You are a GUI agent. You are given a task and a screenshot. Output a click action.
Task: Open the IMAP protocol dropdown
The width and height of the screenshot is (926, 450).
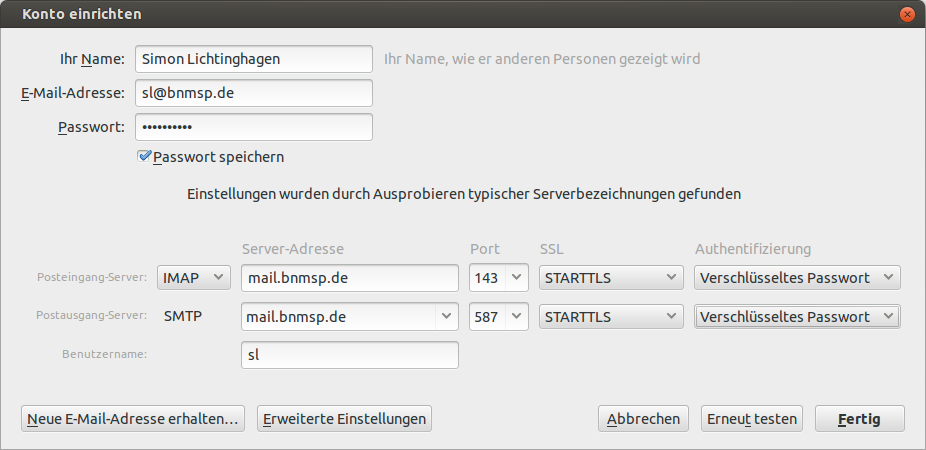tap(194, 278)
